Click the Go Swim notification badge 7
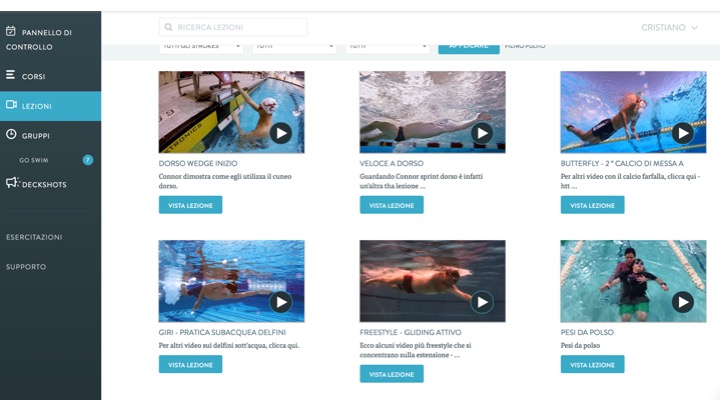 pos(88,160)
